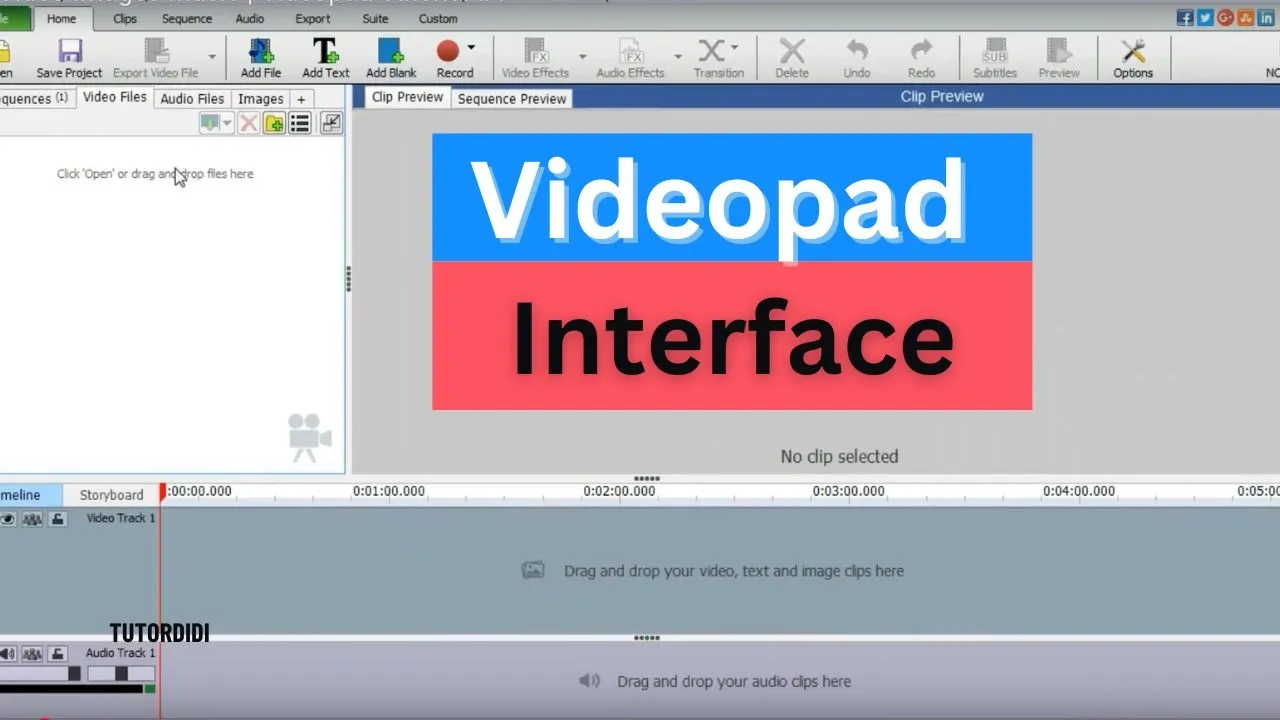Click the 0:03:00.000 mark on timeline ruler
The width and height of the screenshot is (1280, 720).
coord(848,491)
